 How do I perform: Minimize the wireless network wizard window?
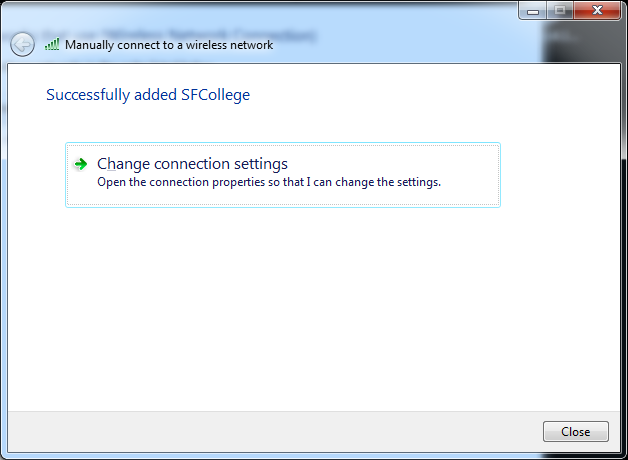[533, 10]
